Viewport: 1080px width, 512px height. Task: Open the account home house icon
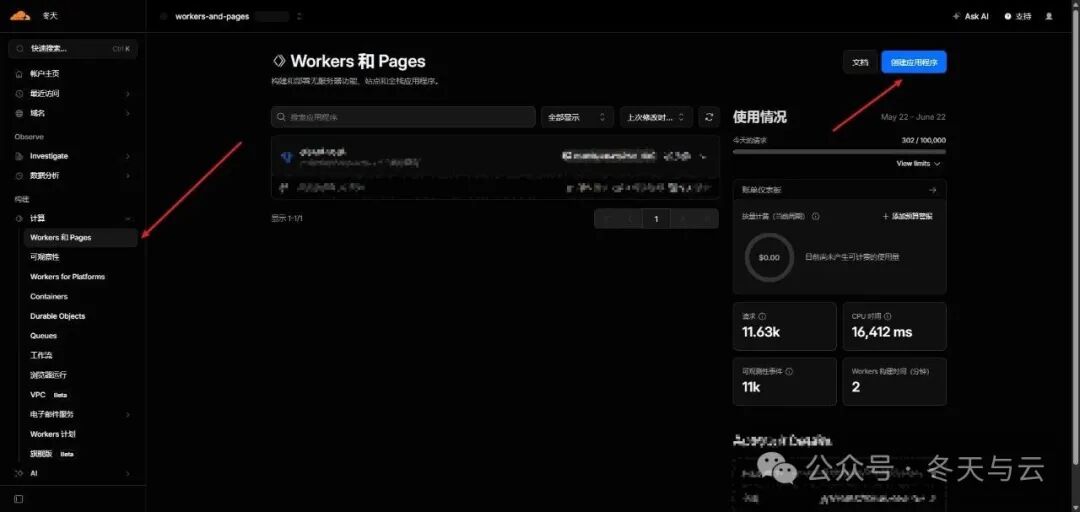[19, 74]
